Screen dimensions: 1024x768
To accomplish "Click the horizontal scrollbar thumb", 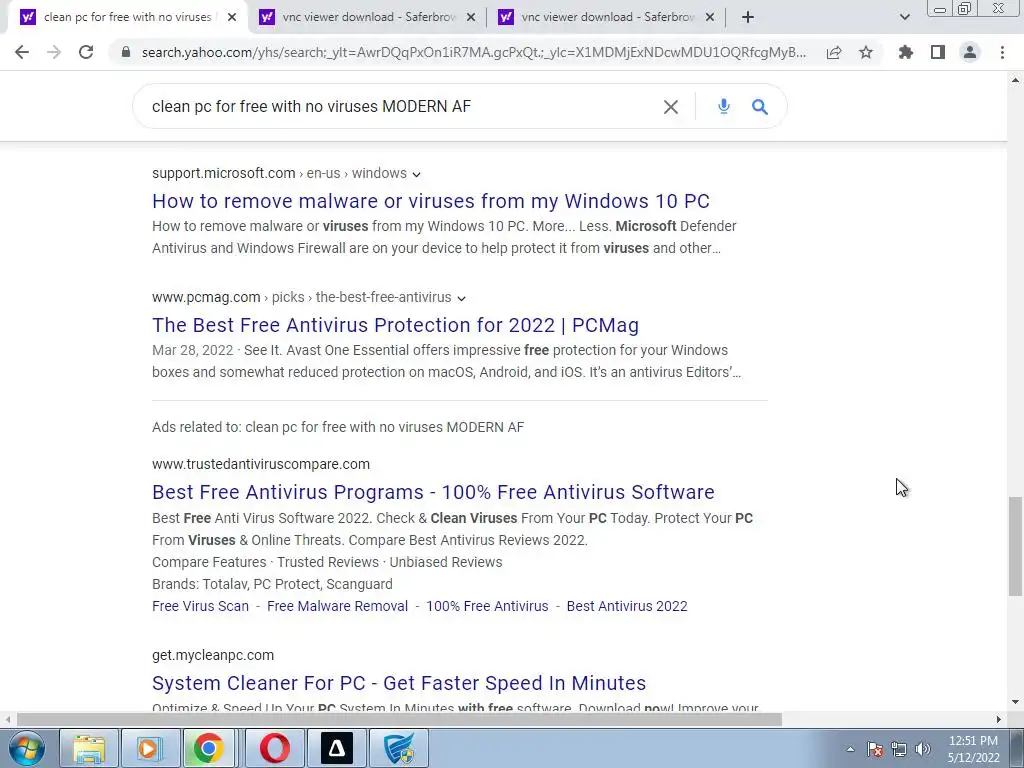I will tap(399, 719).
